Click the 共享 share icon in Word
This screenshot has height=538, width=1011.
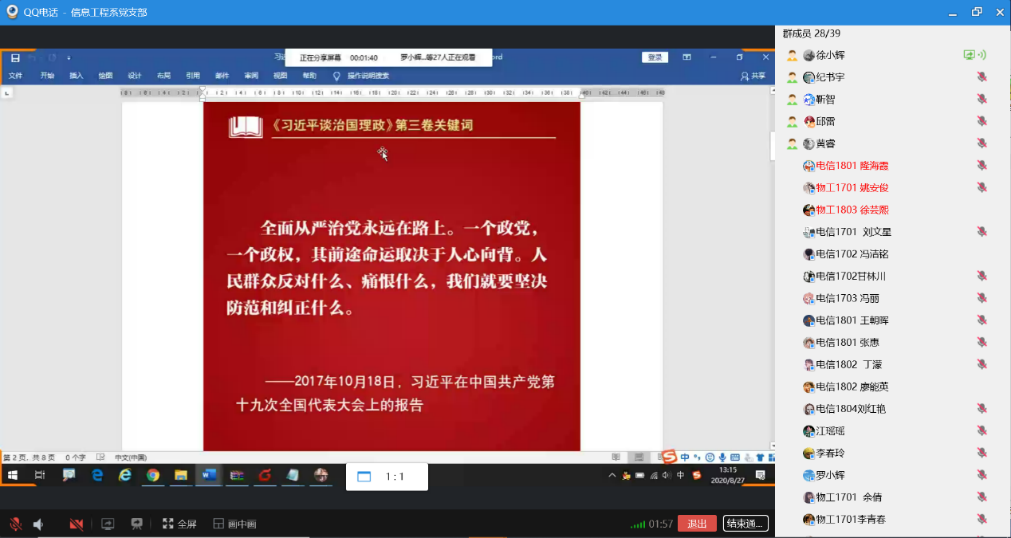tap(752, 76)
